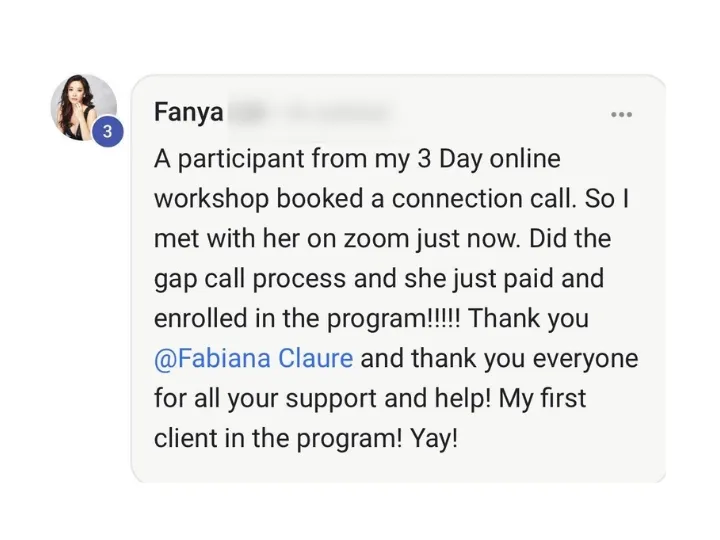
Task: Click the words "she just paid and"
Action: pyautogui.click(x=504, y=279)
